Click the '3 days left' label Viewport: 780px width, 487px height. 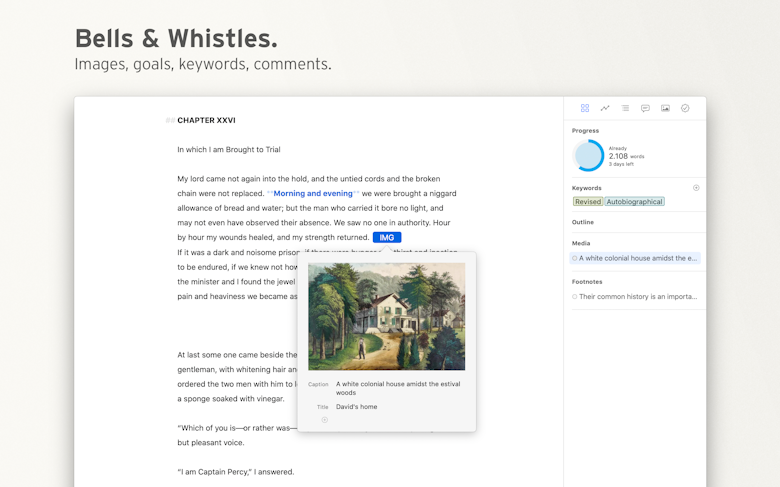coord(621,164)
